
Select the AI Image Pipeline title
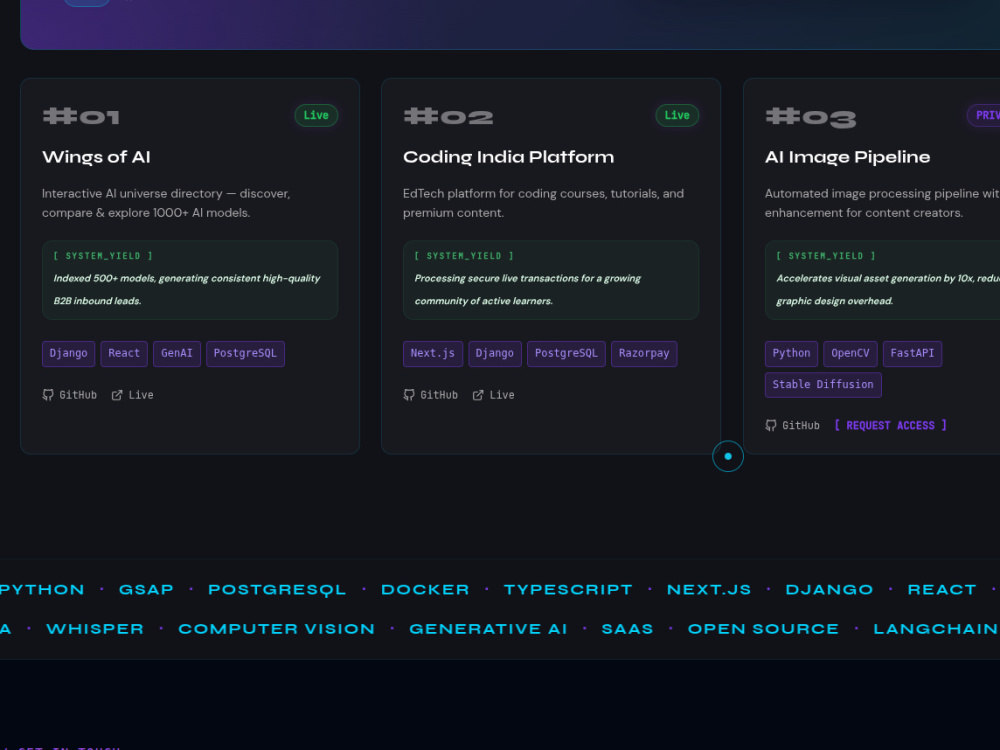(x=848, y=157)
